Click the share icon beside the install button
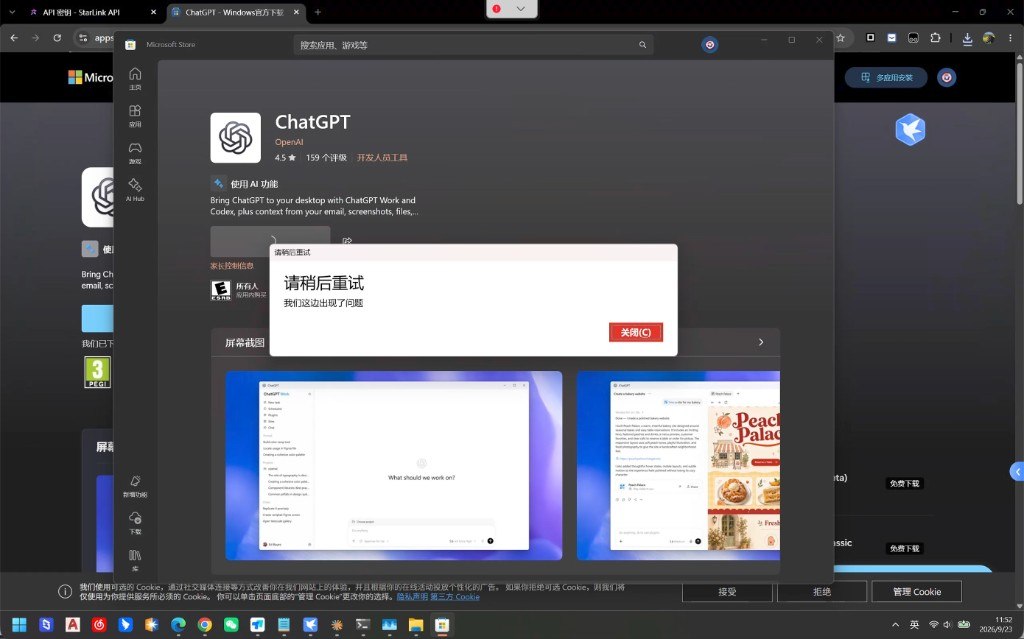 (347, 241)
